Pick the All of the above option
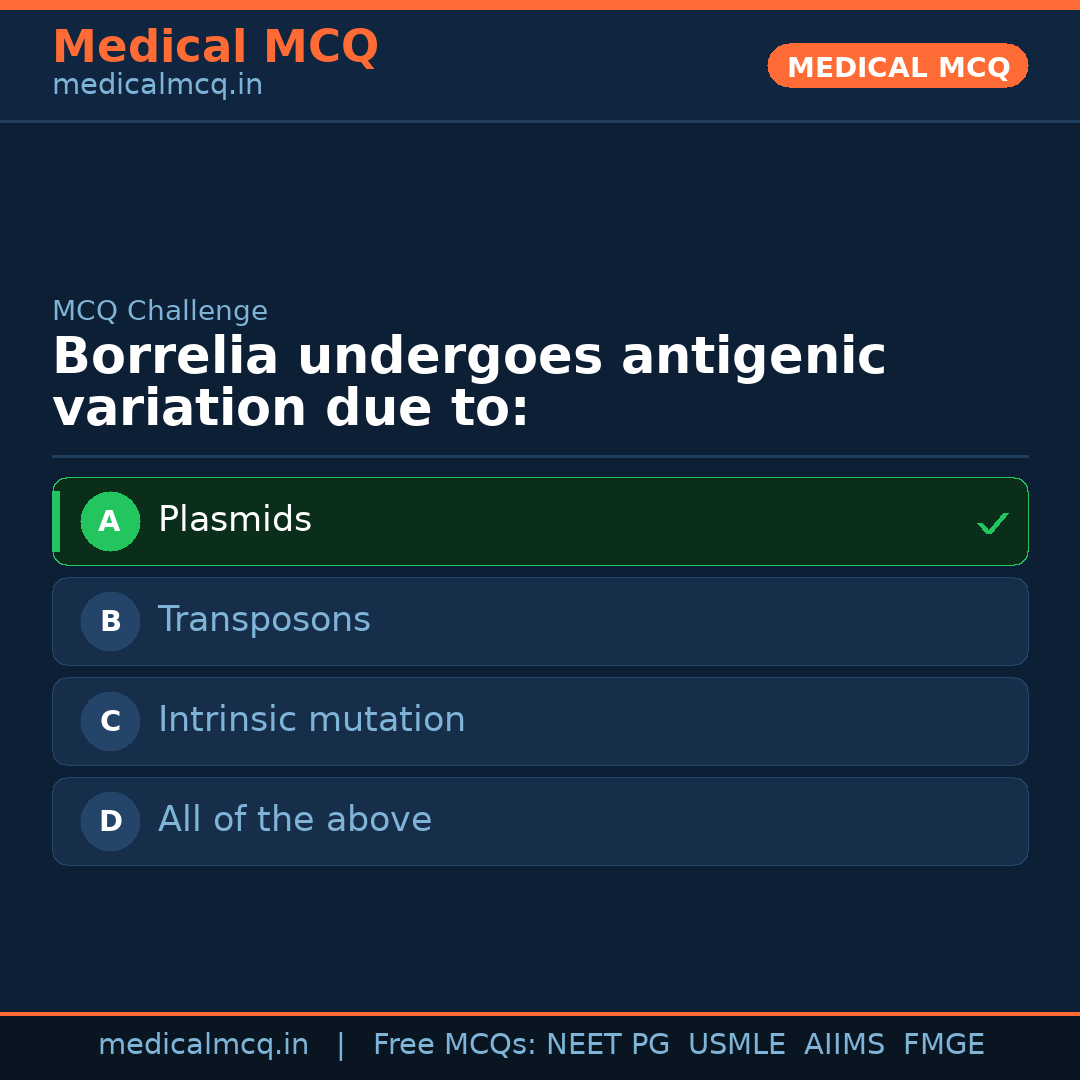 (x=295, y=820)
